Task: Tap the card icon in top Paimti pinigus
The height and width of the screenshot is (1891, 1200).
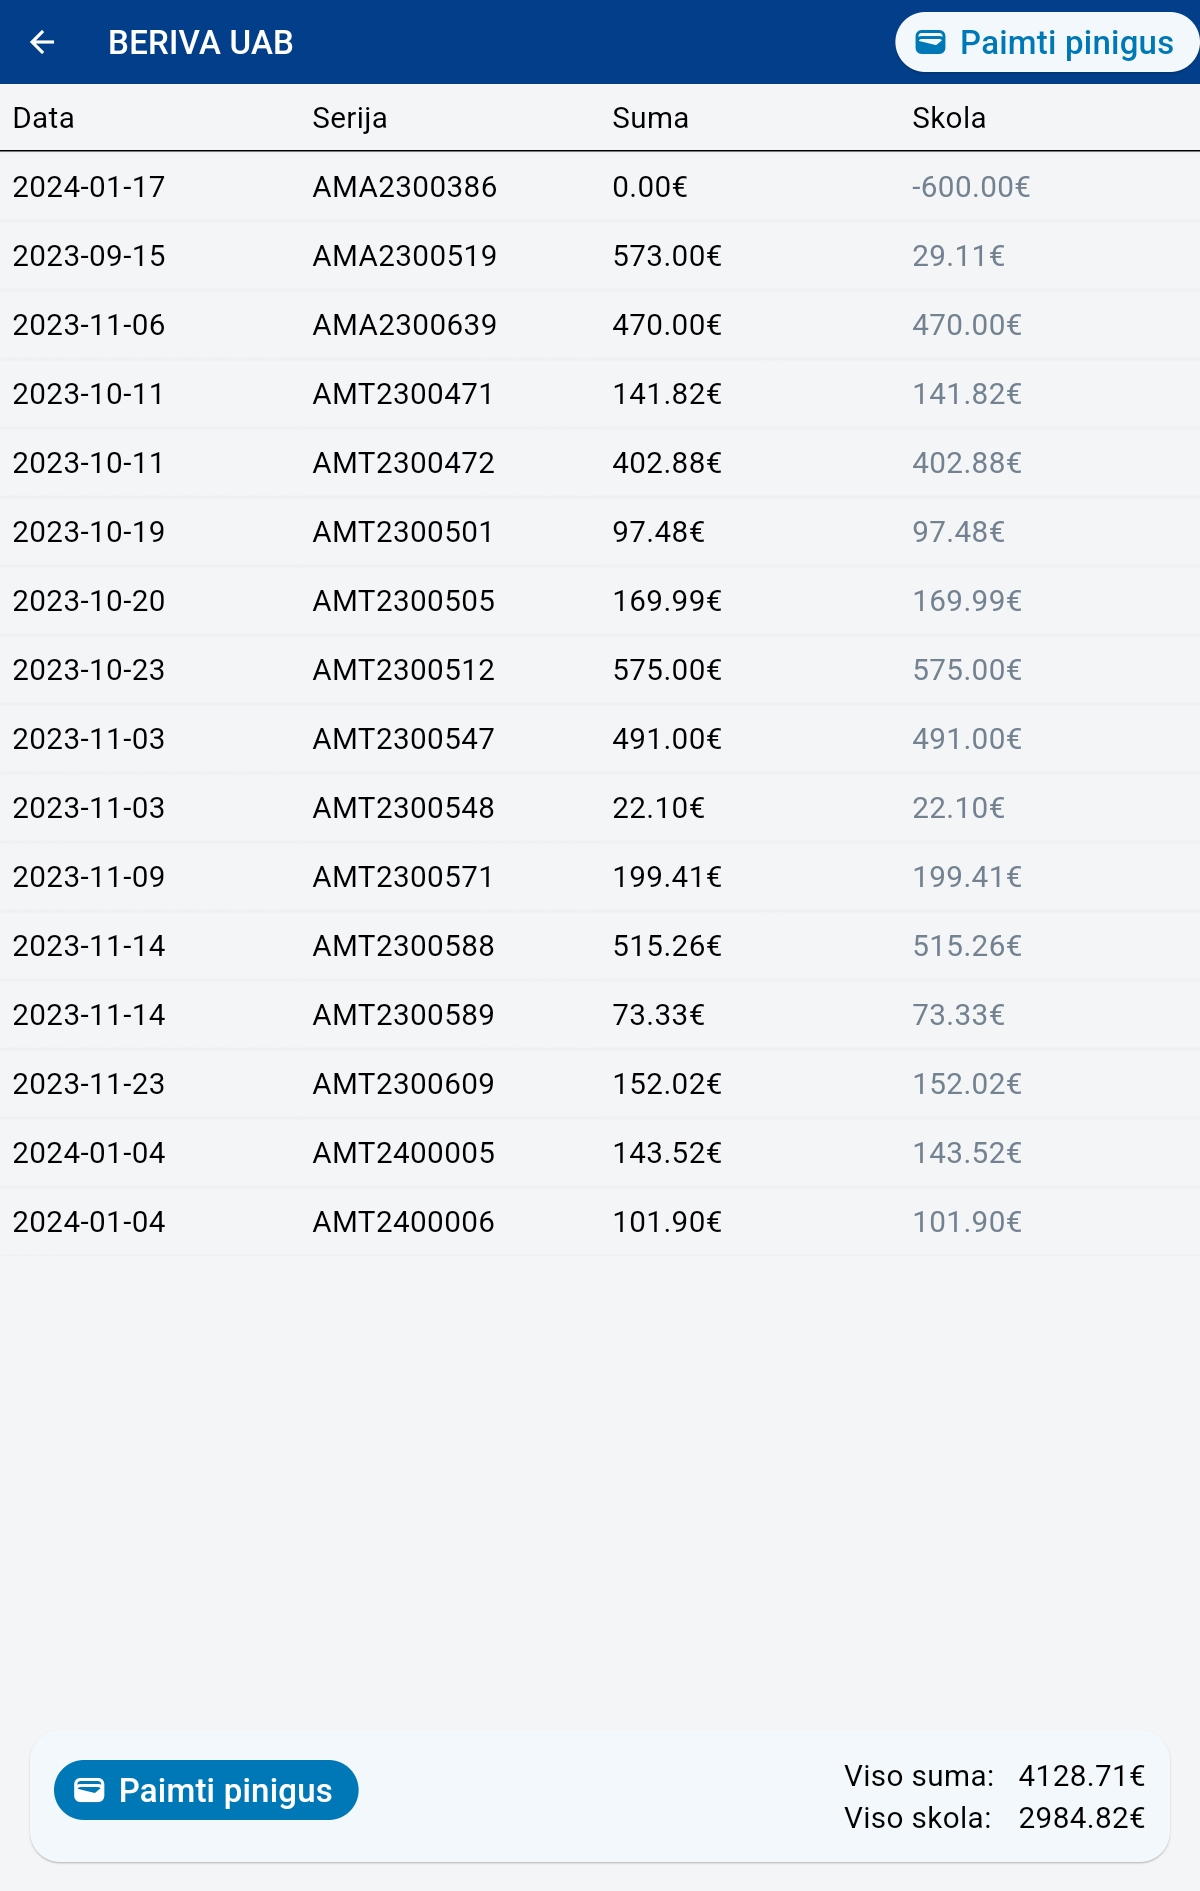Action: click(x=930, y=42)
